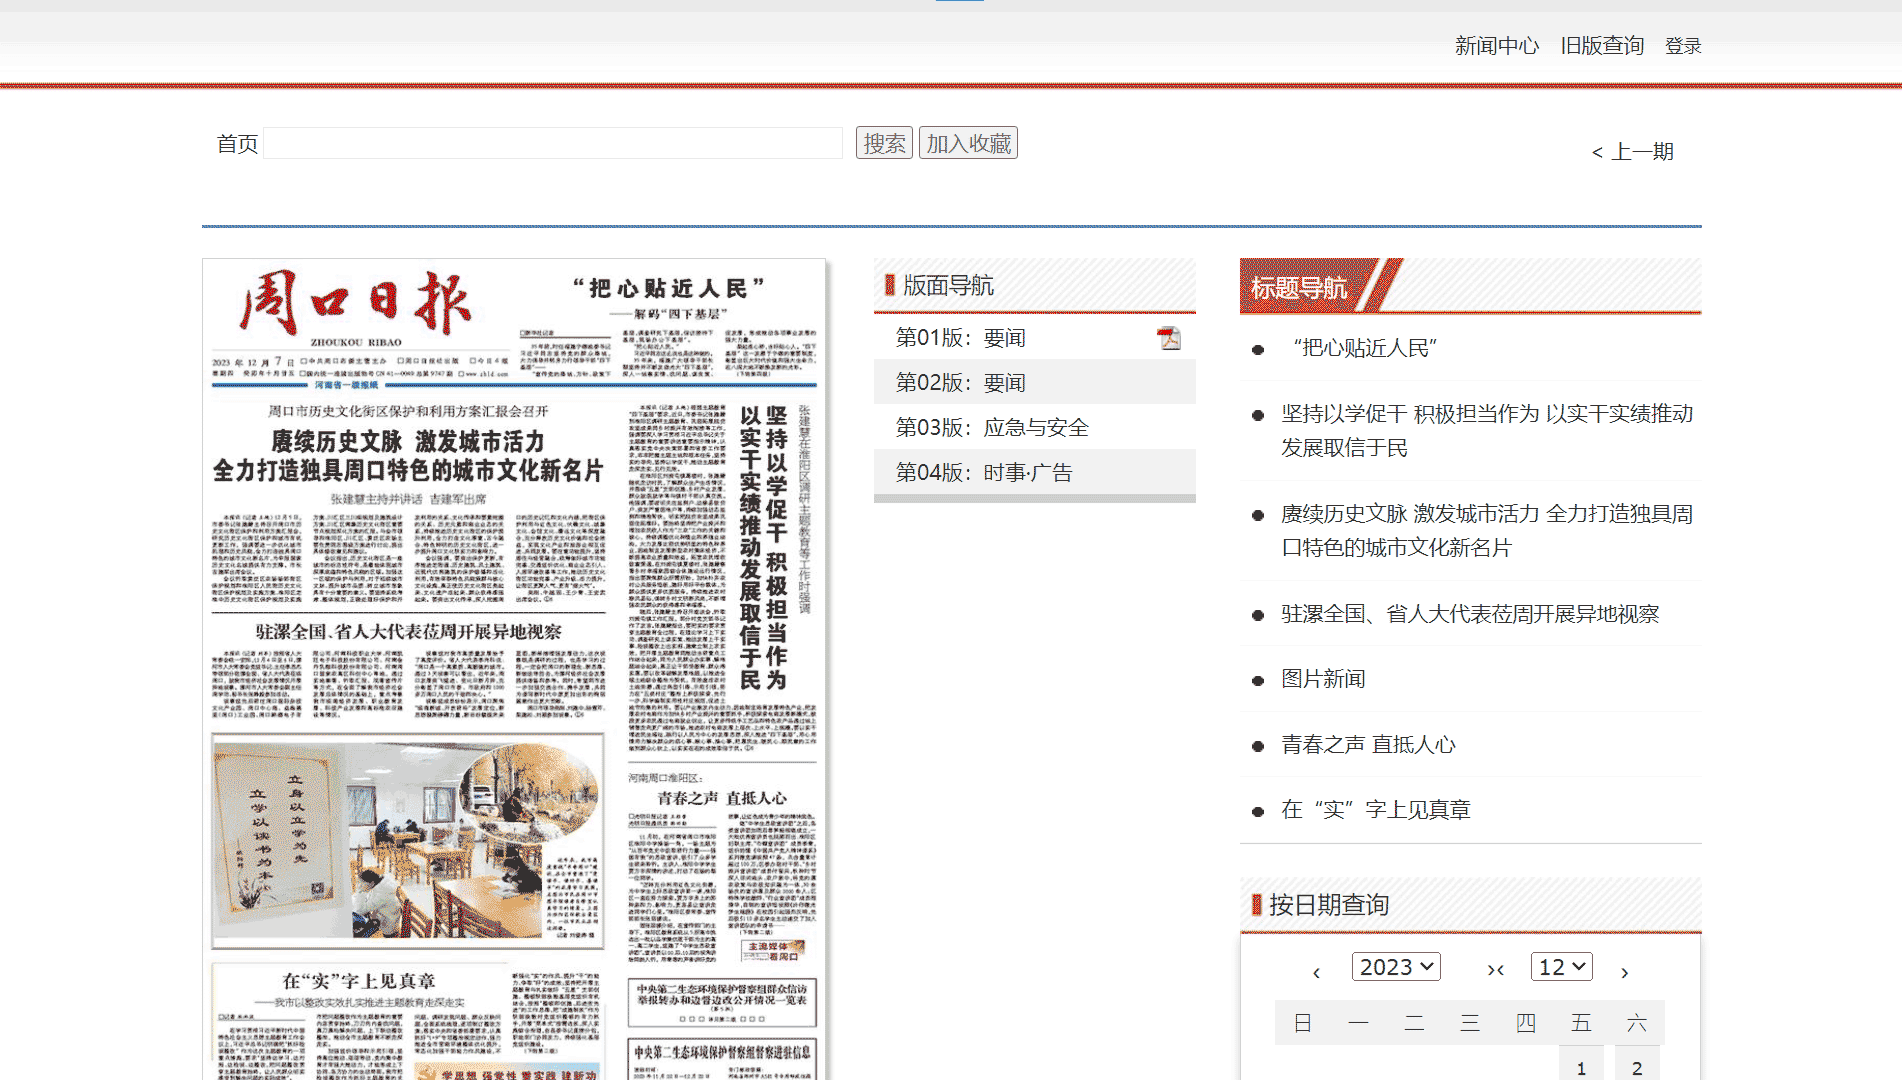Click headline 全力打造独具周口特色的城市文化新名片 on newspaper image
The height and width of the screenshot is (1080, 1902).
click(408, 471)
